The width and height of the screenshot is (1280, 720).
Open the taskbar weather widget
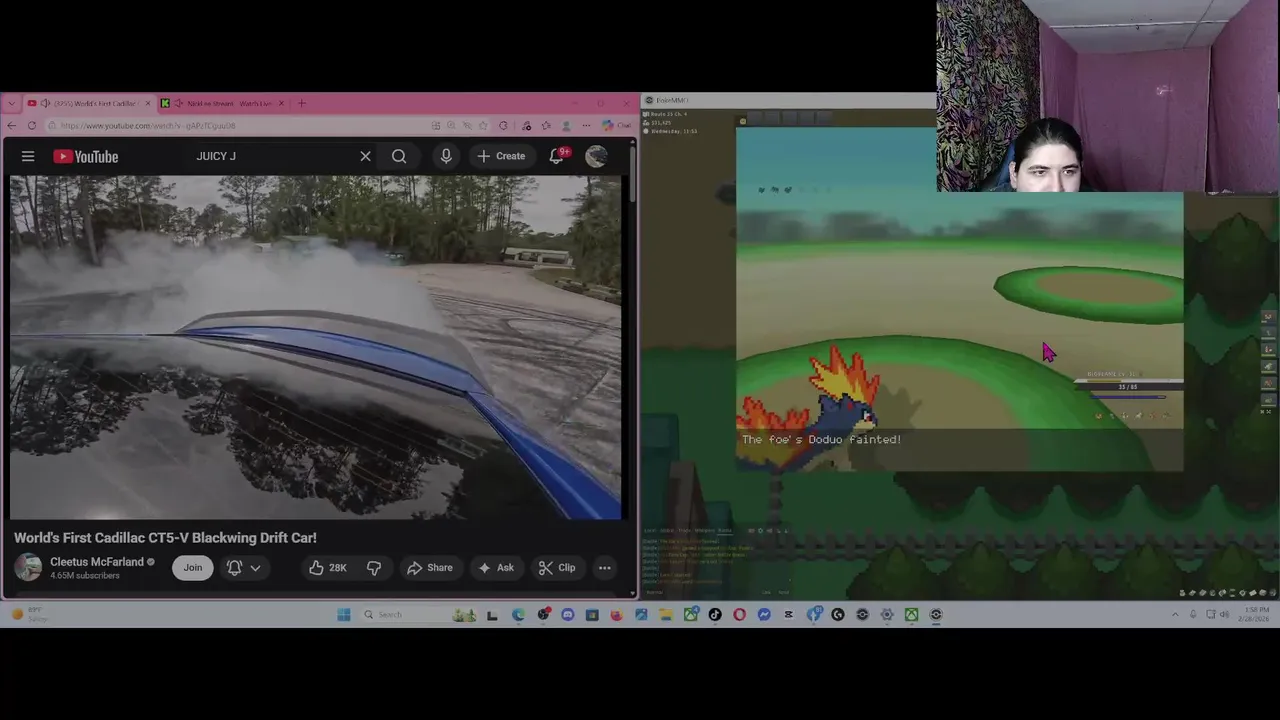pos(28,614)
